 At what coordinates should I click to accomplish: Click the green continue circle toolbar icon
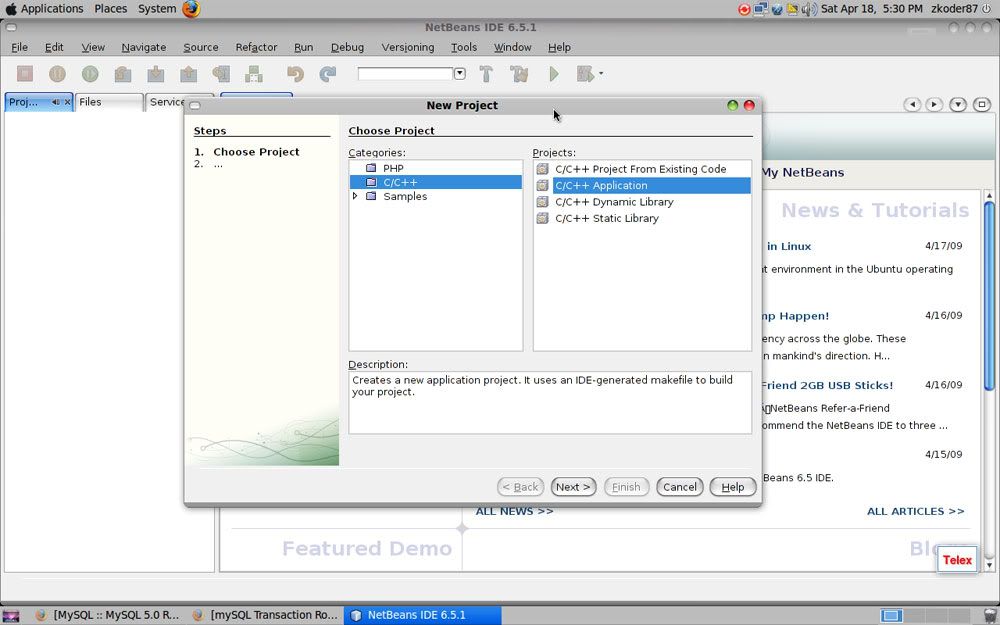pyautogui.click(x=90, y=74)
